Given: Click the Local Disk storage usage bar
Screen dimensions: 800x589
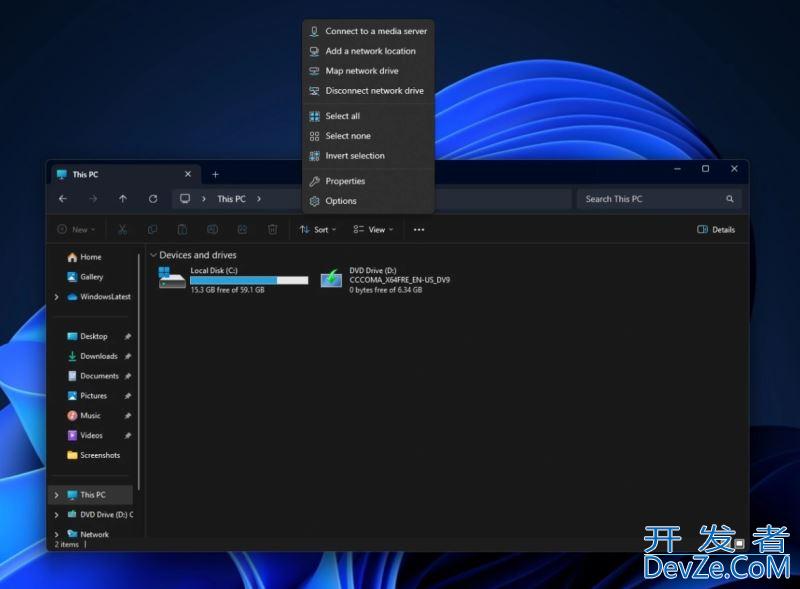Looking at the screenshot, I should (249, 280).
